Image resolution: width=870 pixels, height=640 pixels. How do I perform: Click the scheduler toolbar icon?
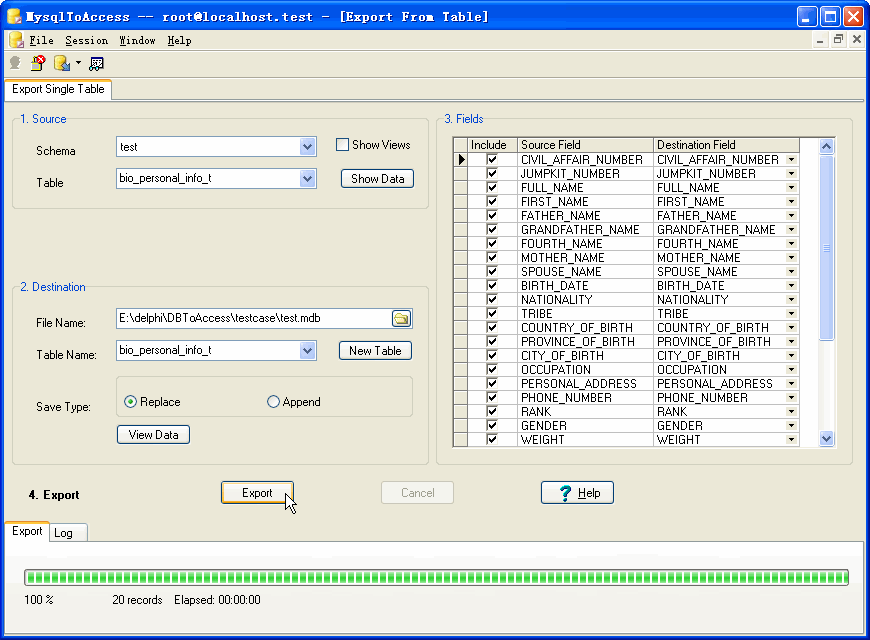pyautogui.click(x=97, y=64)
